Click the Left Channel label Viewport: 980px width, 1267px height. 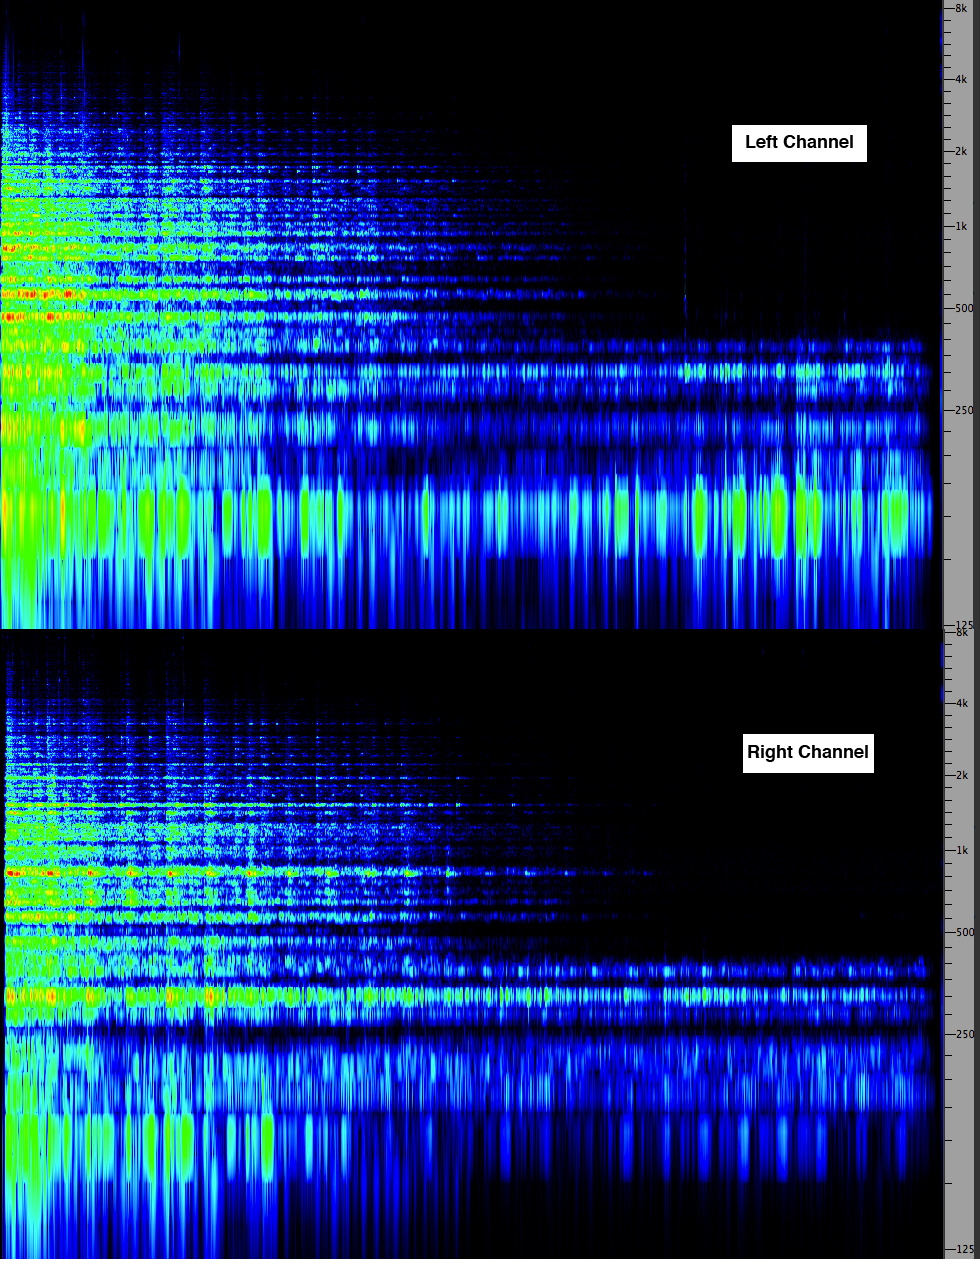pos(799,143)
